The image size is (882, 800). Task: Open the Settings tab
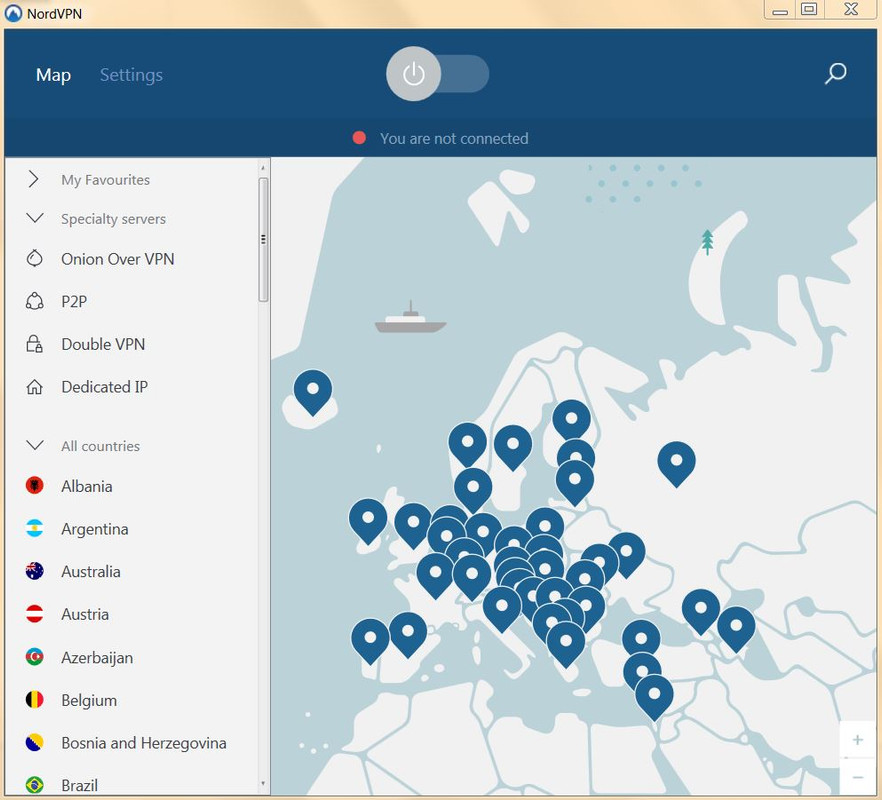point(131,75)
